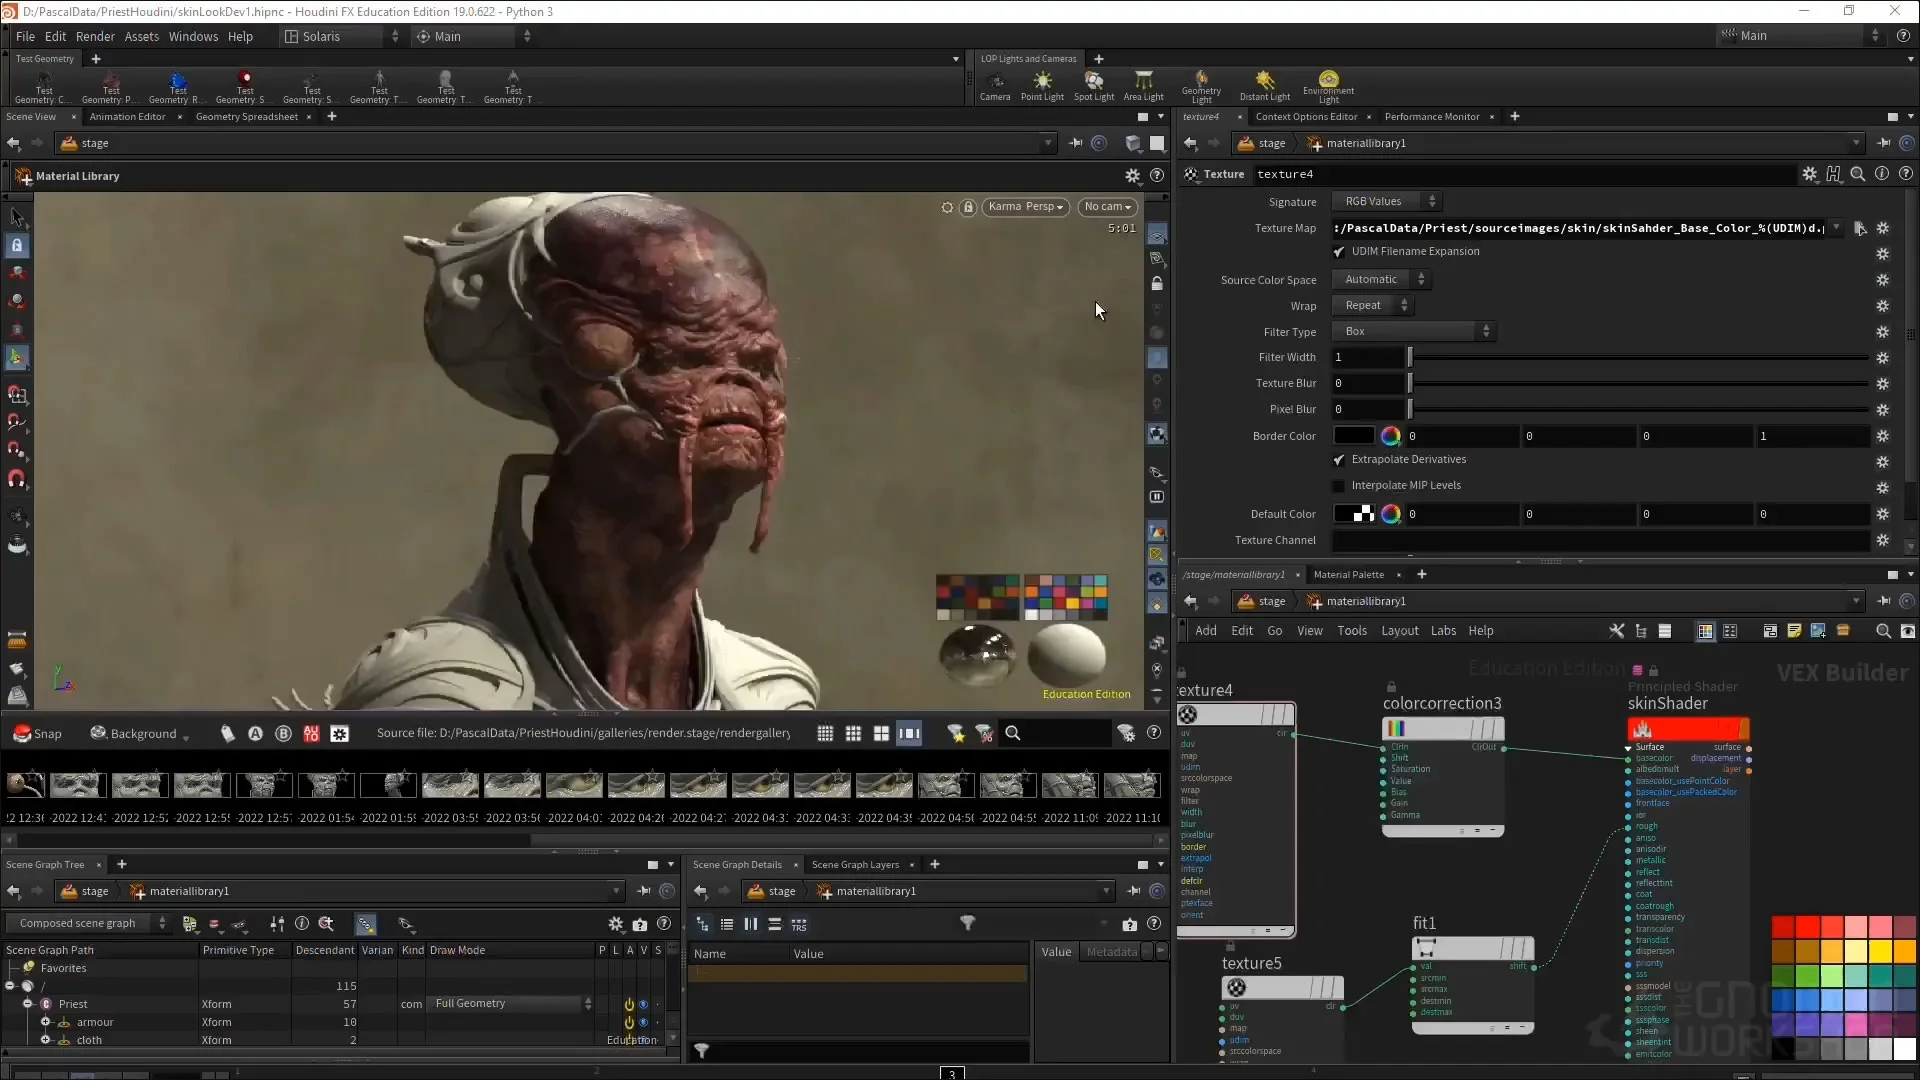Enable Interpolate MIP Levels checkbox
This screenshot has width=1920, height=1080.
1339,486
